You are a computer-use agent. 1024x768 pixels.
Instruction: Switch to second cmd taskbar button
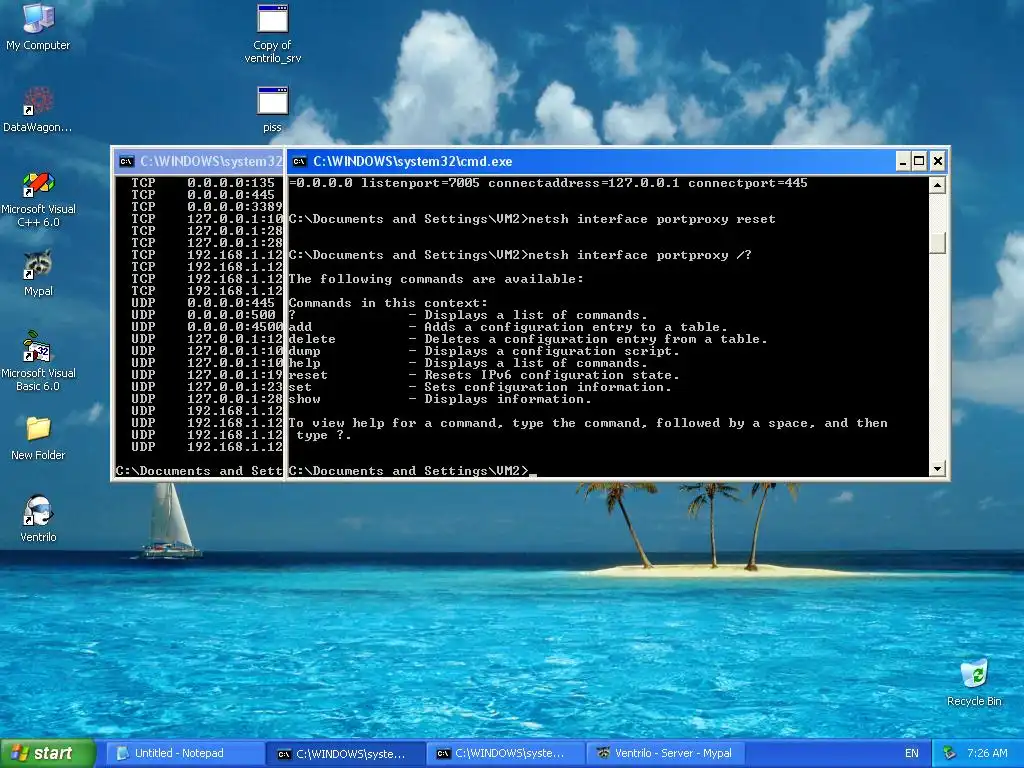click(x=506, y=753)
